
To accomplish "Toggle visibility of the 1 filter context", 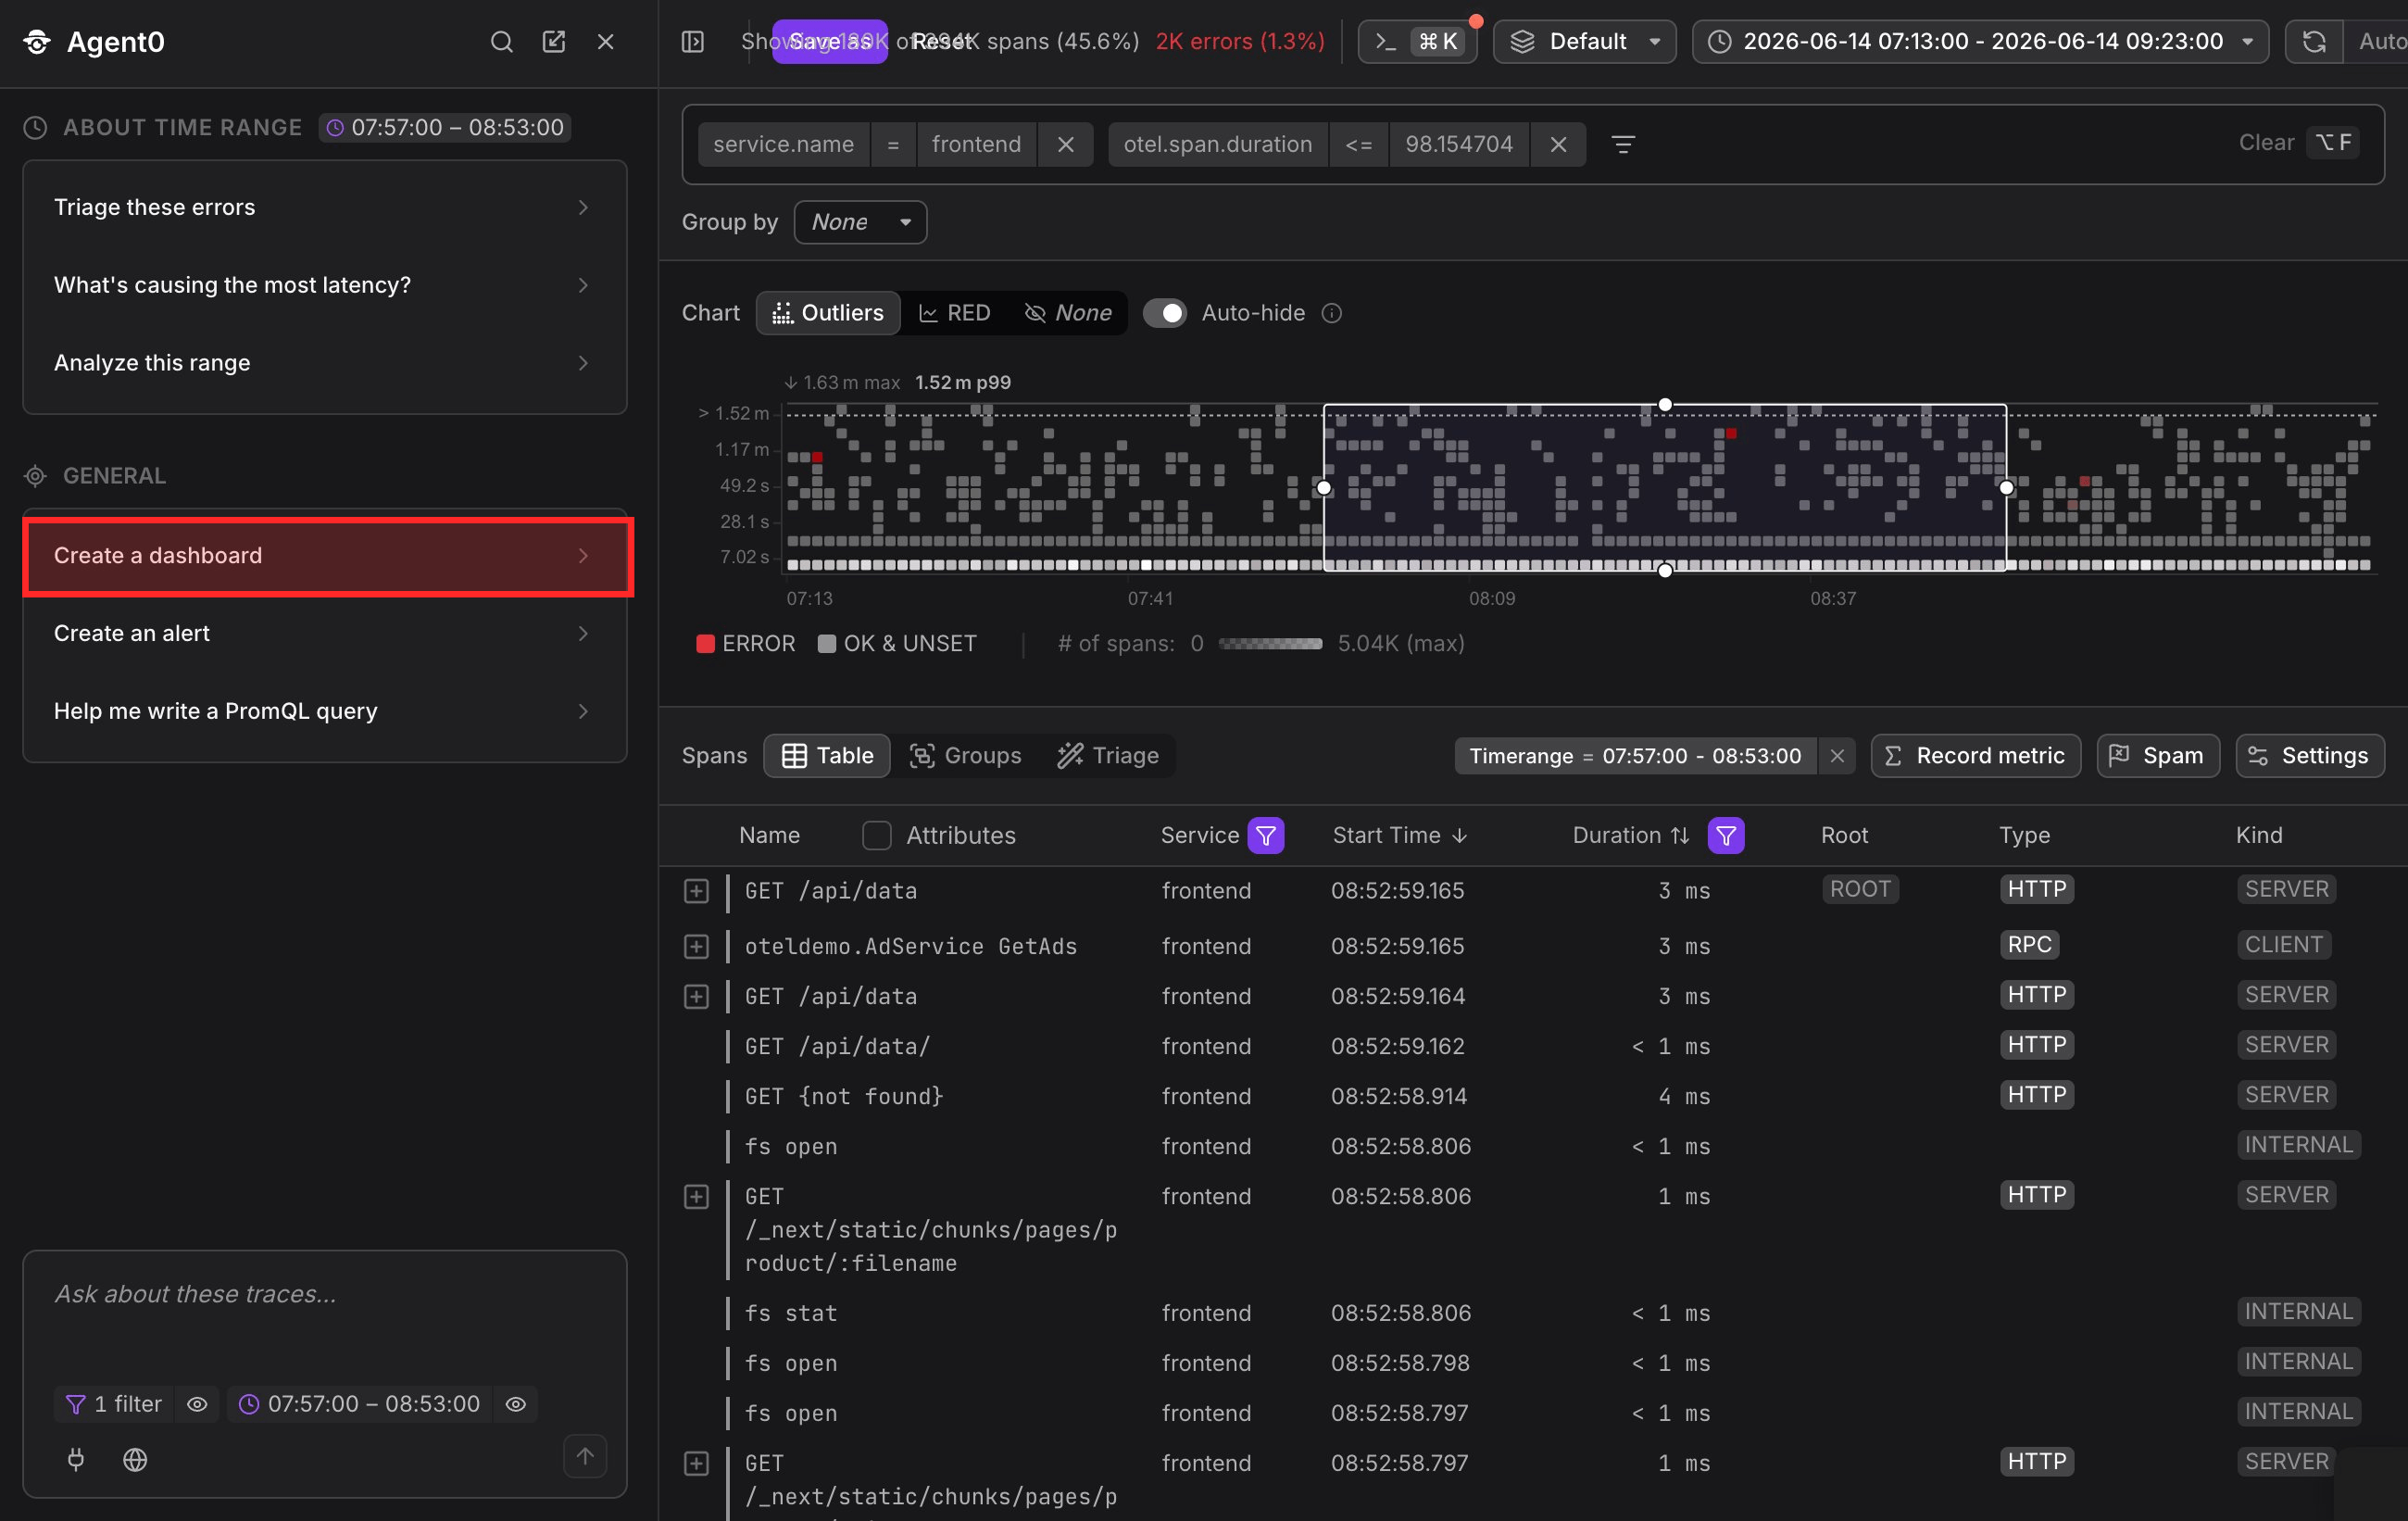I will click(x=197, y=1404).
